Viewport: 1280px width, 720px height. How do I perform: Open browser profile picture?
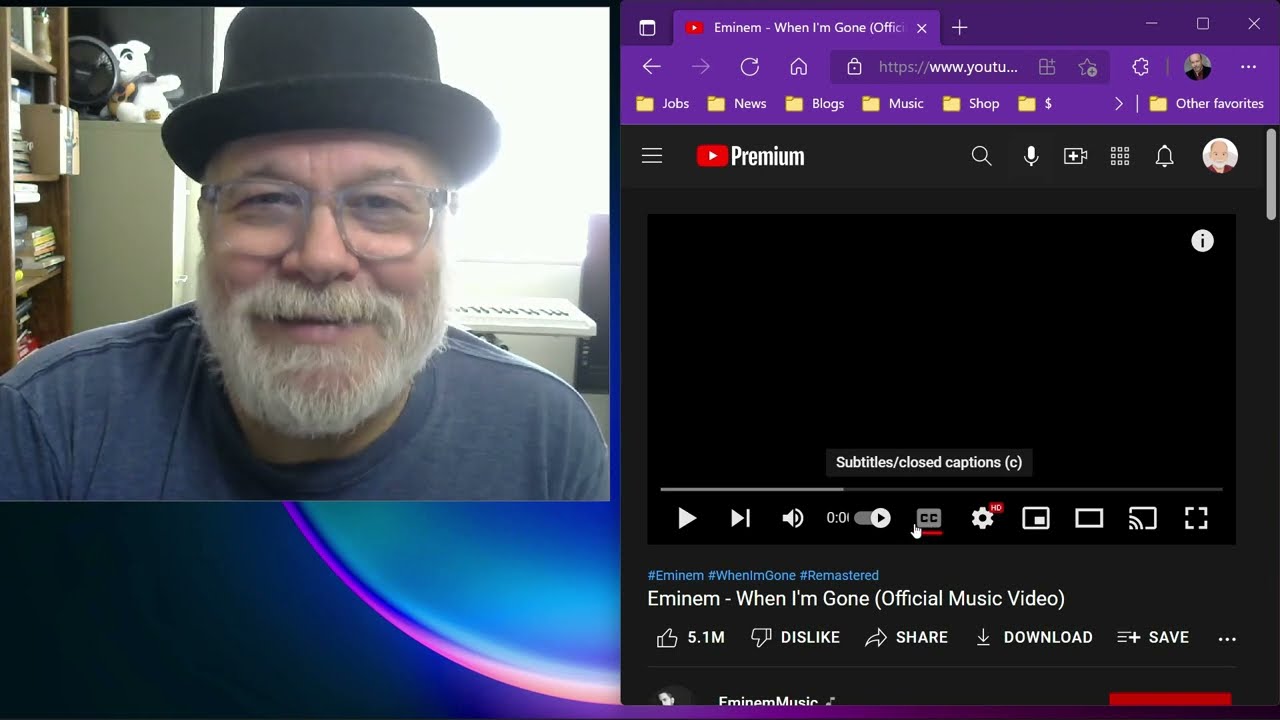pyautogui.click(x=1197, y=67)
